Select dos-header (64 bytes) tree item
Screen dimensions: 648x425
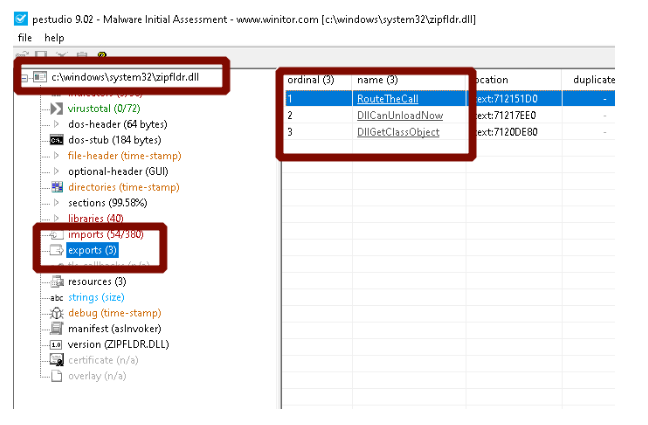click(118, 124)
